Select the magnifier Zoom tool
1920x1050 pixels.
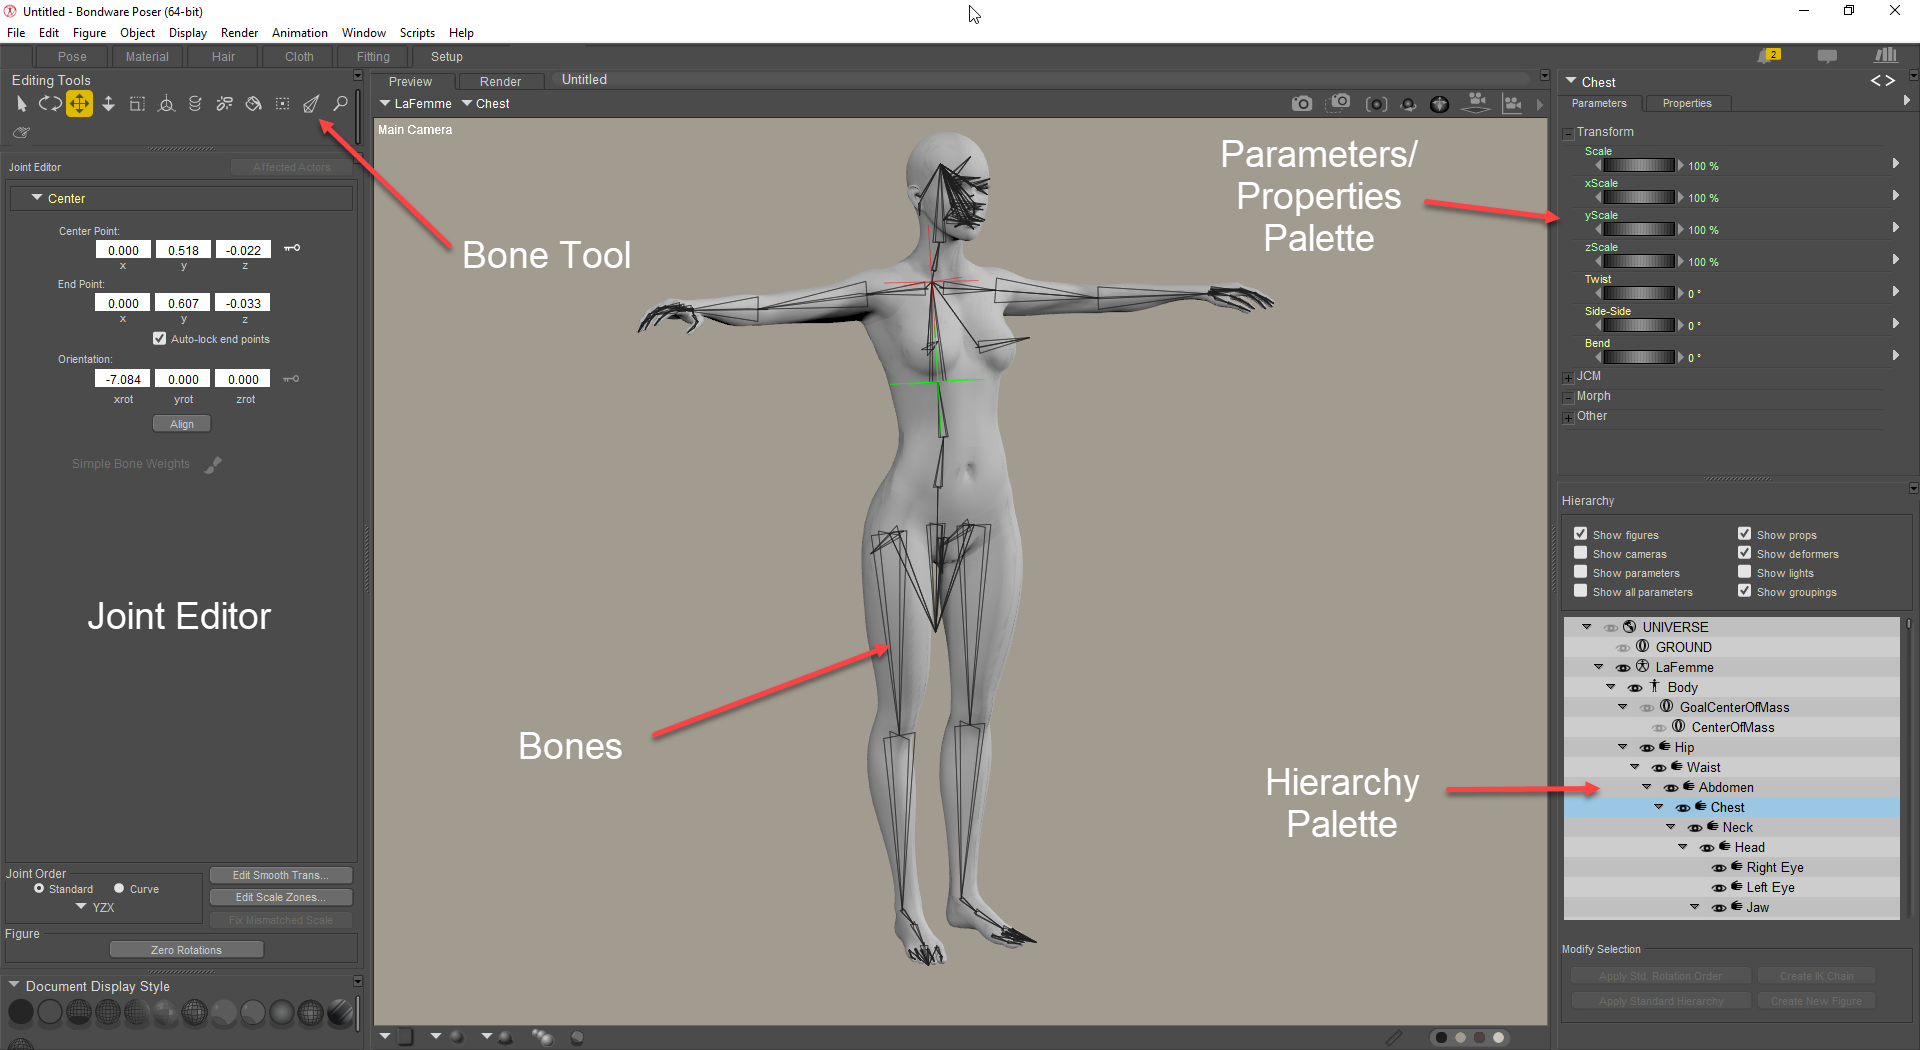(x=341, y=104)
